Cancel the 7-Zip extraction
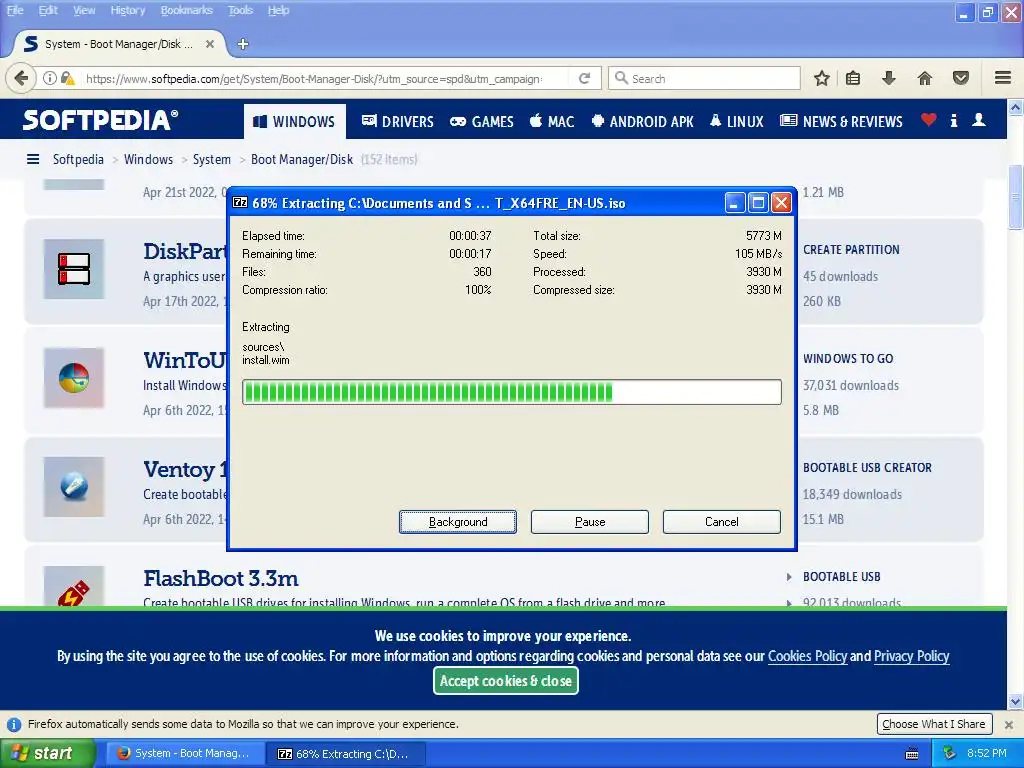1024x768 pixels. (722, 522)
